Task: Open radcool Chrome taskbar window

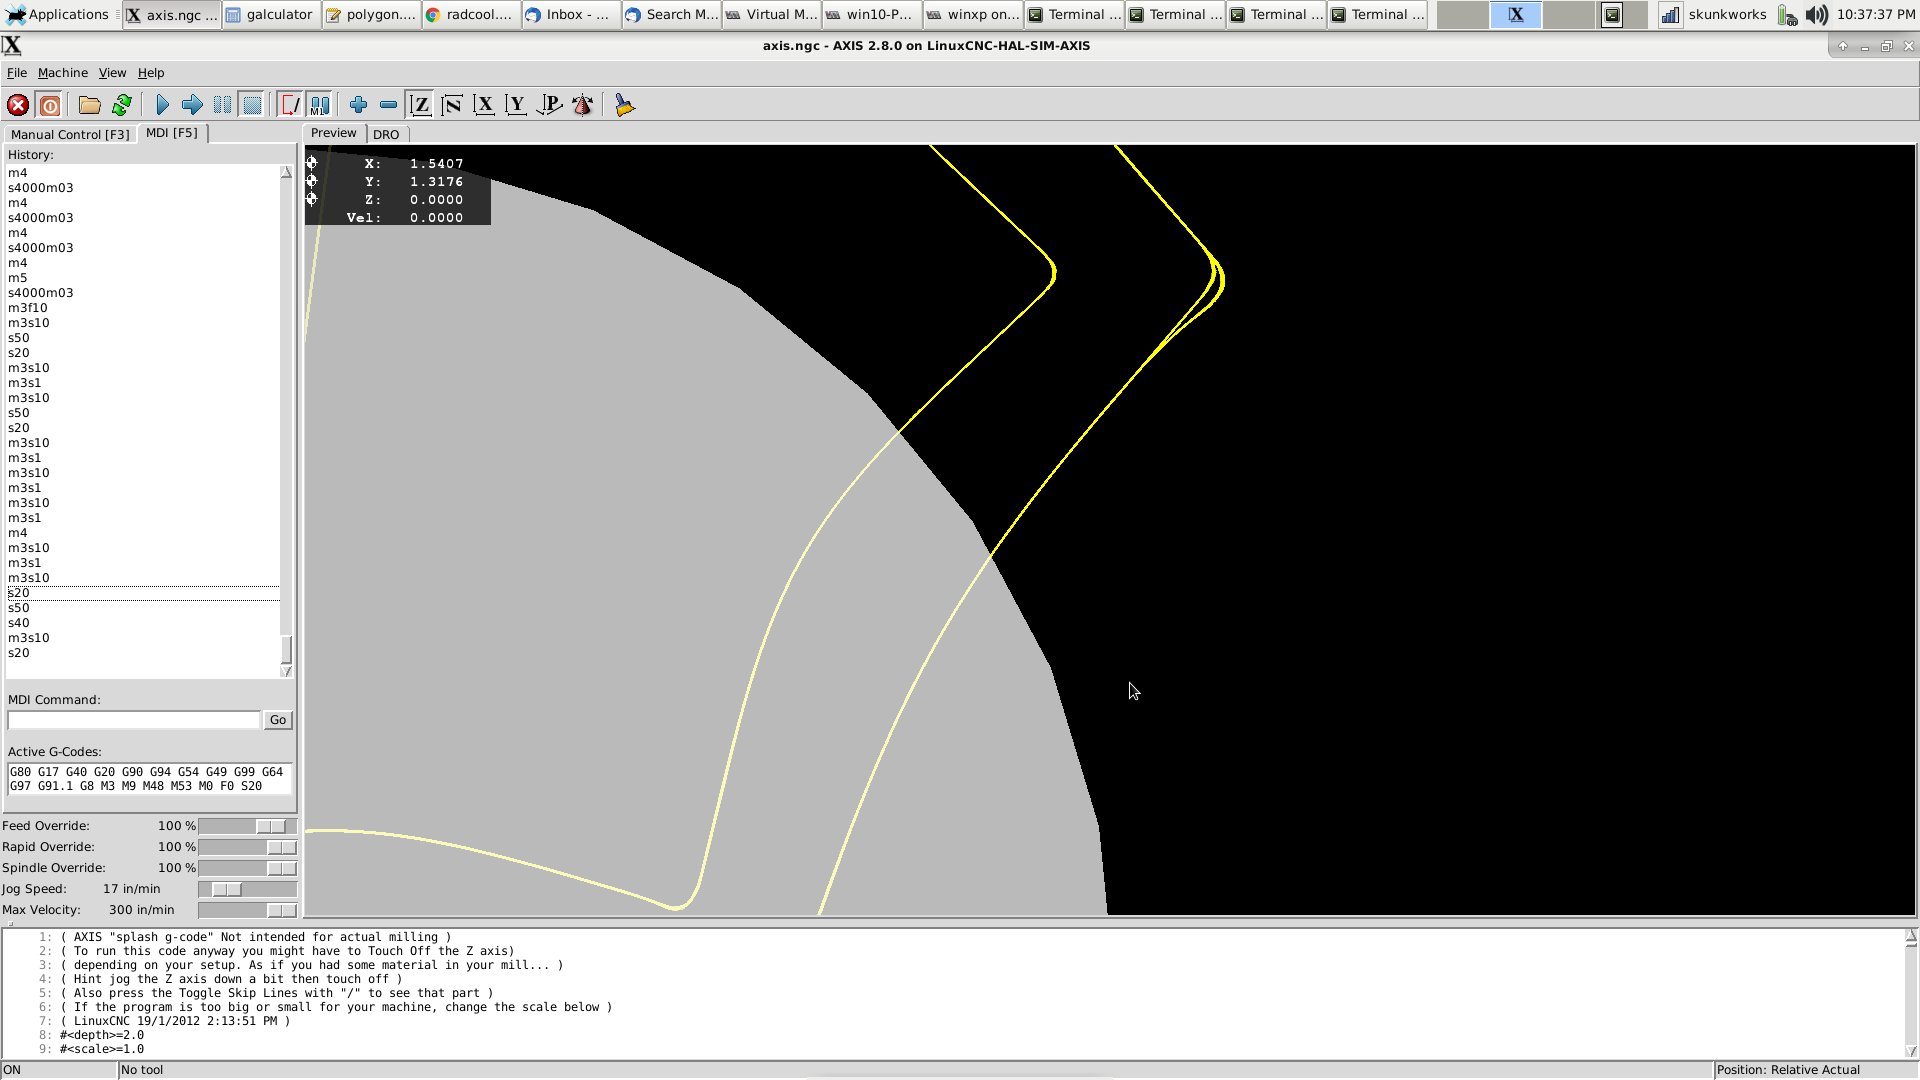Action: tap(471, 15)
